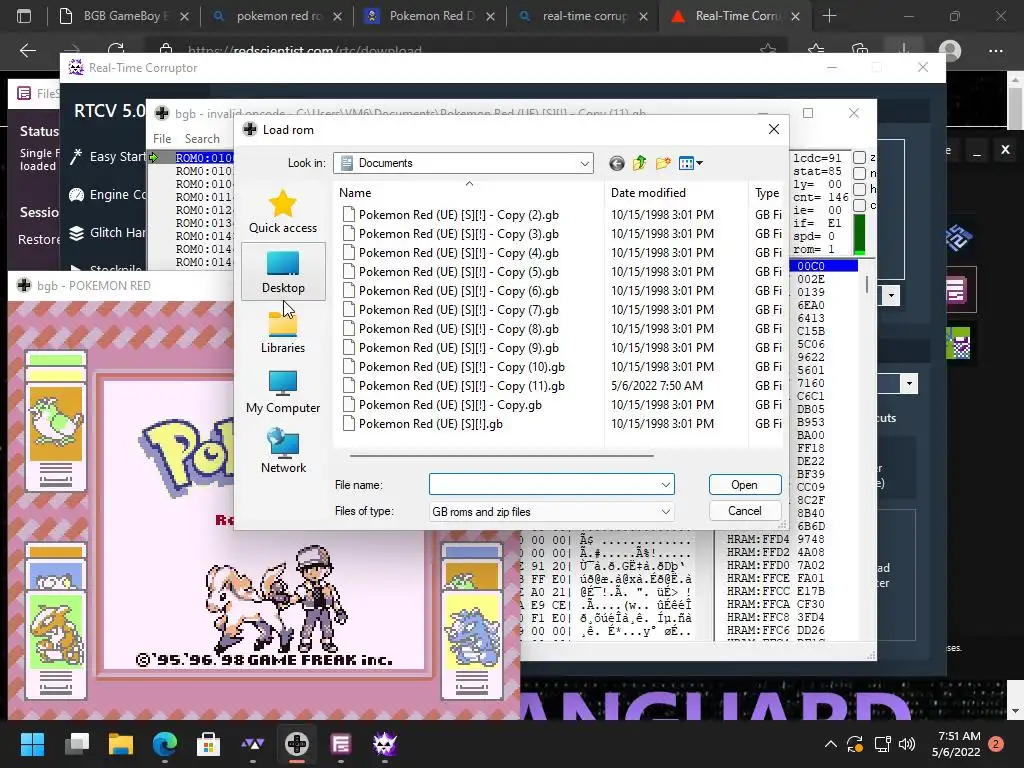Screen dimensions: 1024x768
Task: Go back to last folder in Load rom dialog
Action: (x=616, y=163)
